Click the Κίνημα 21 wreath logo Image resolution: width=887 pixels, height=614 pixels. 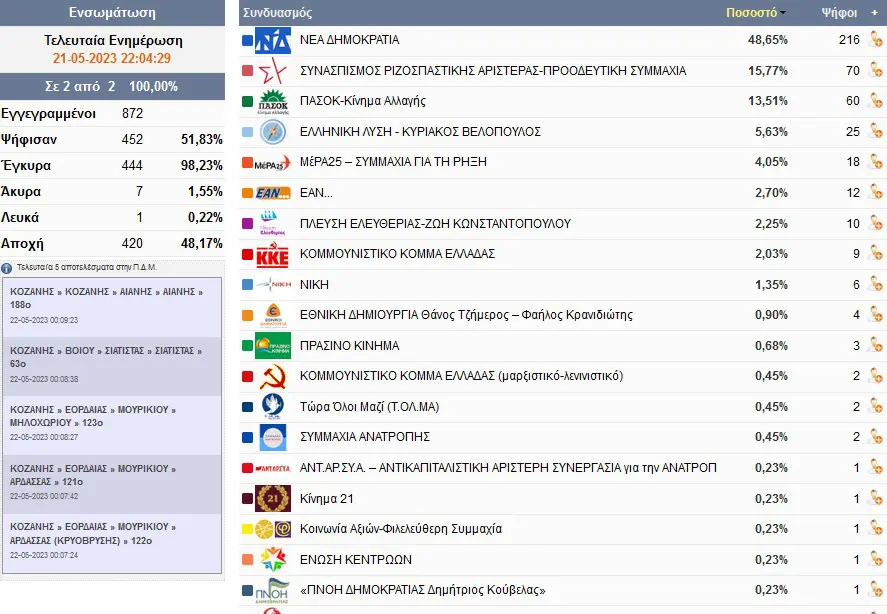(273, 499)
